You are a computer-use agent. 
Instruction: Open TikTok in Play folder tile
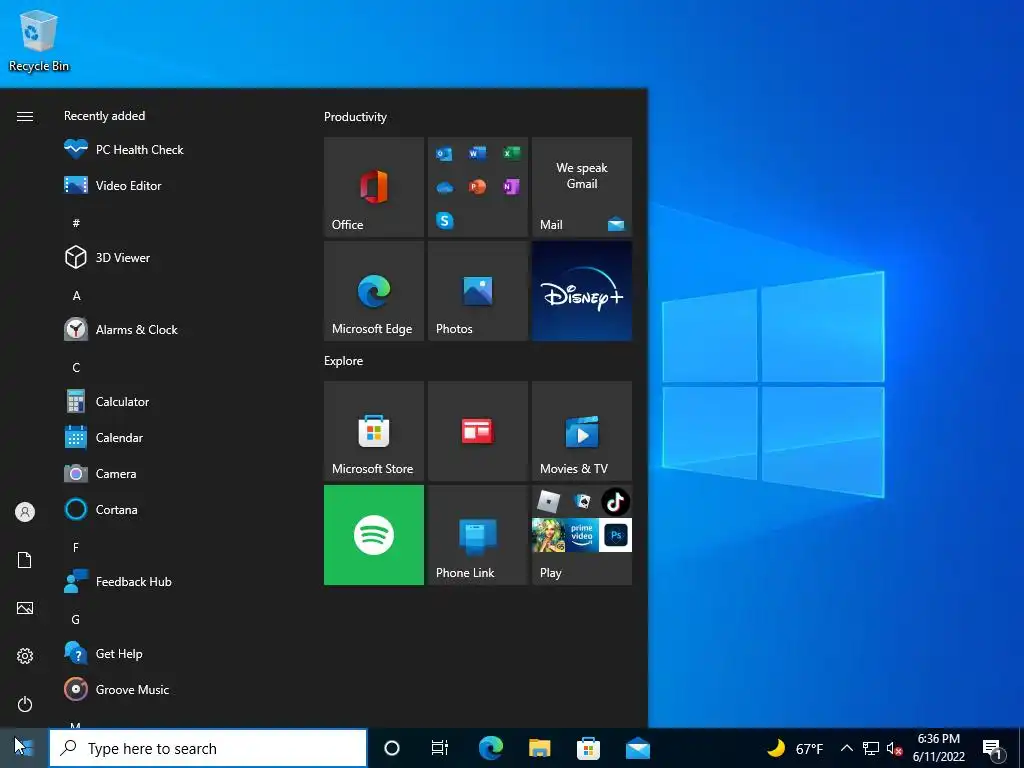click(615, 502)
